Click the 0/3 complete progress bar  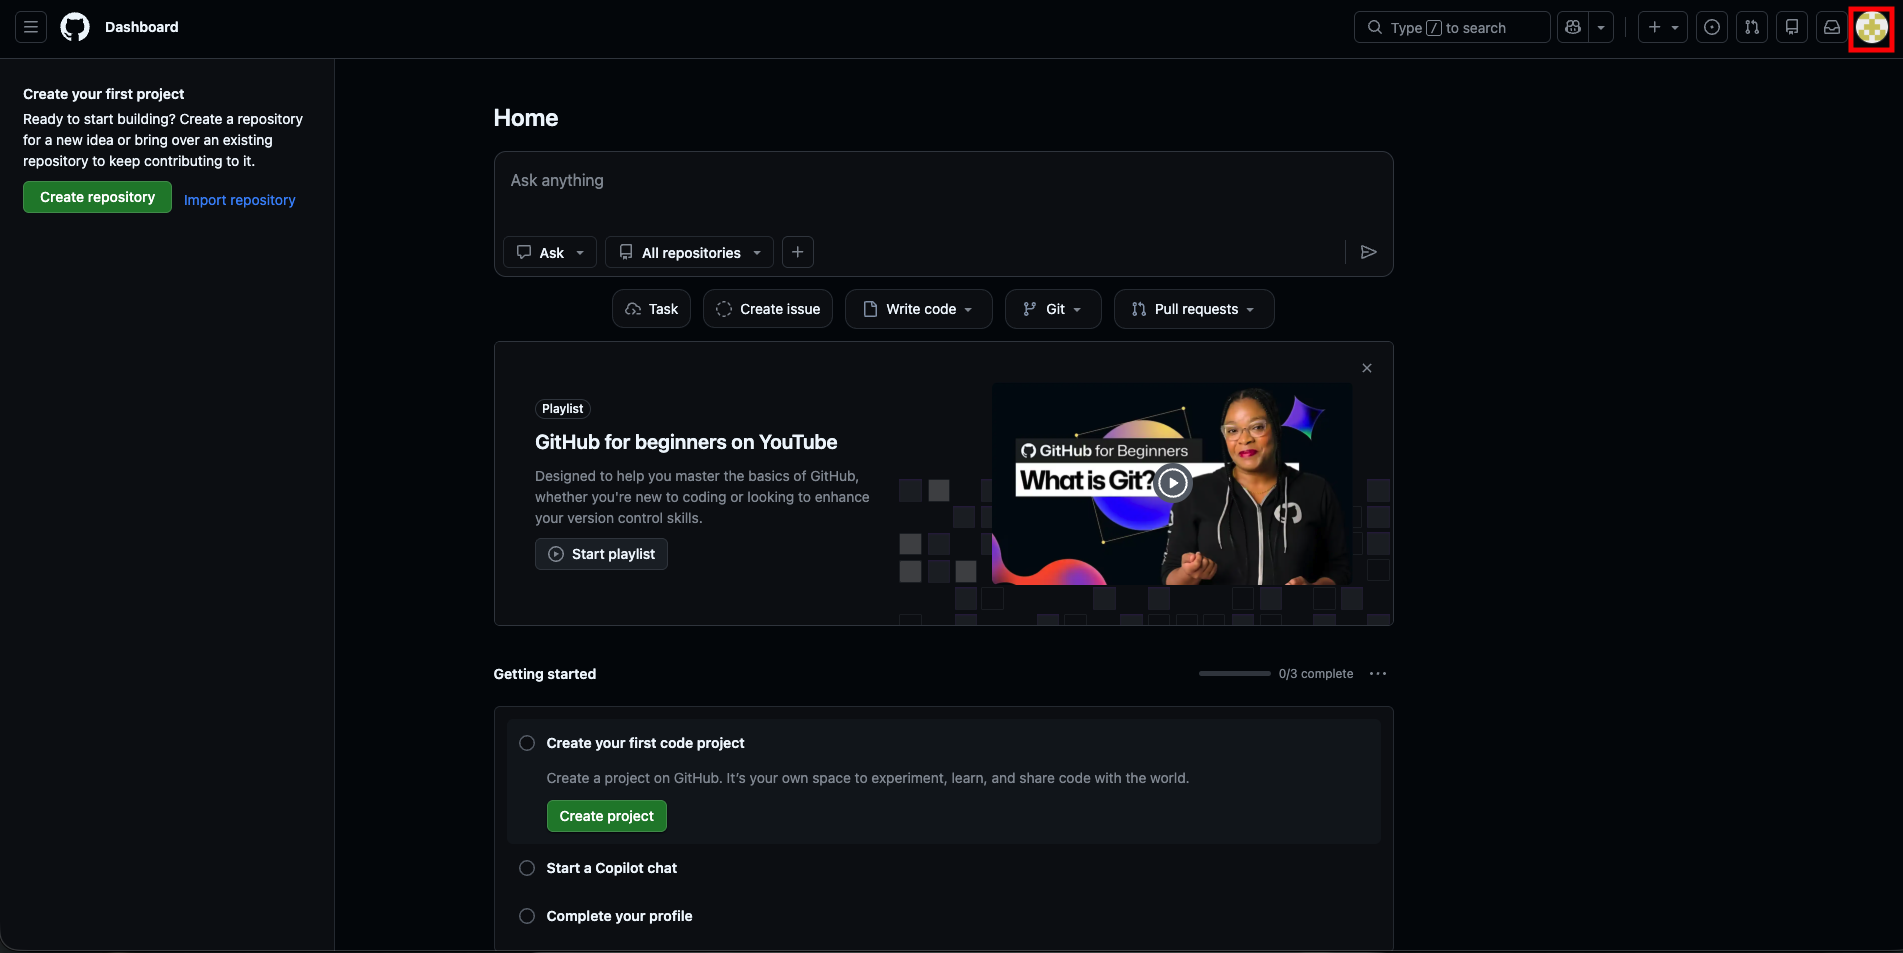click(1233, 673)
